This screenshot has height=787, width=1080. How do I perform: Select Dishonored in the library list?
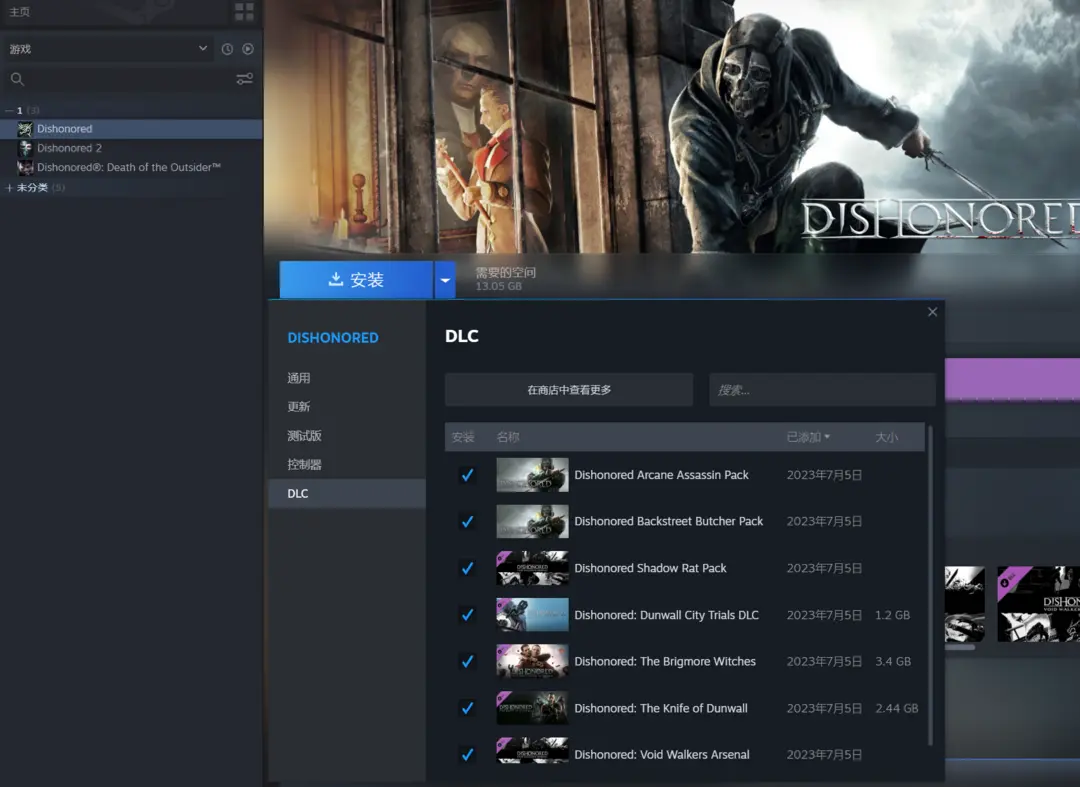pyautogui.click(x=131, y=129)
